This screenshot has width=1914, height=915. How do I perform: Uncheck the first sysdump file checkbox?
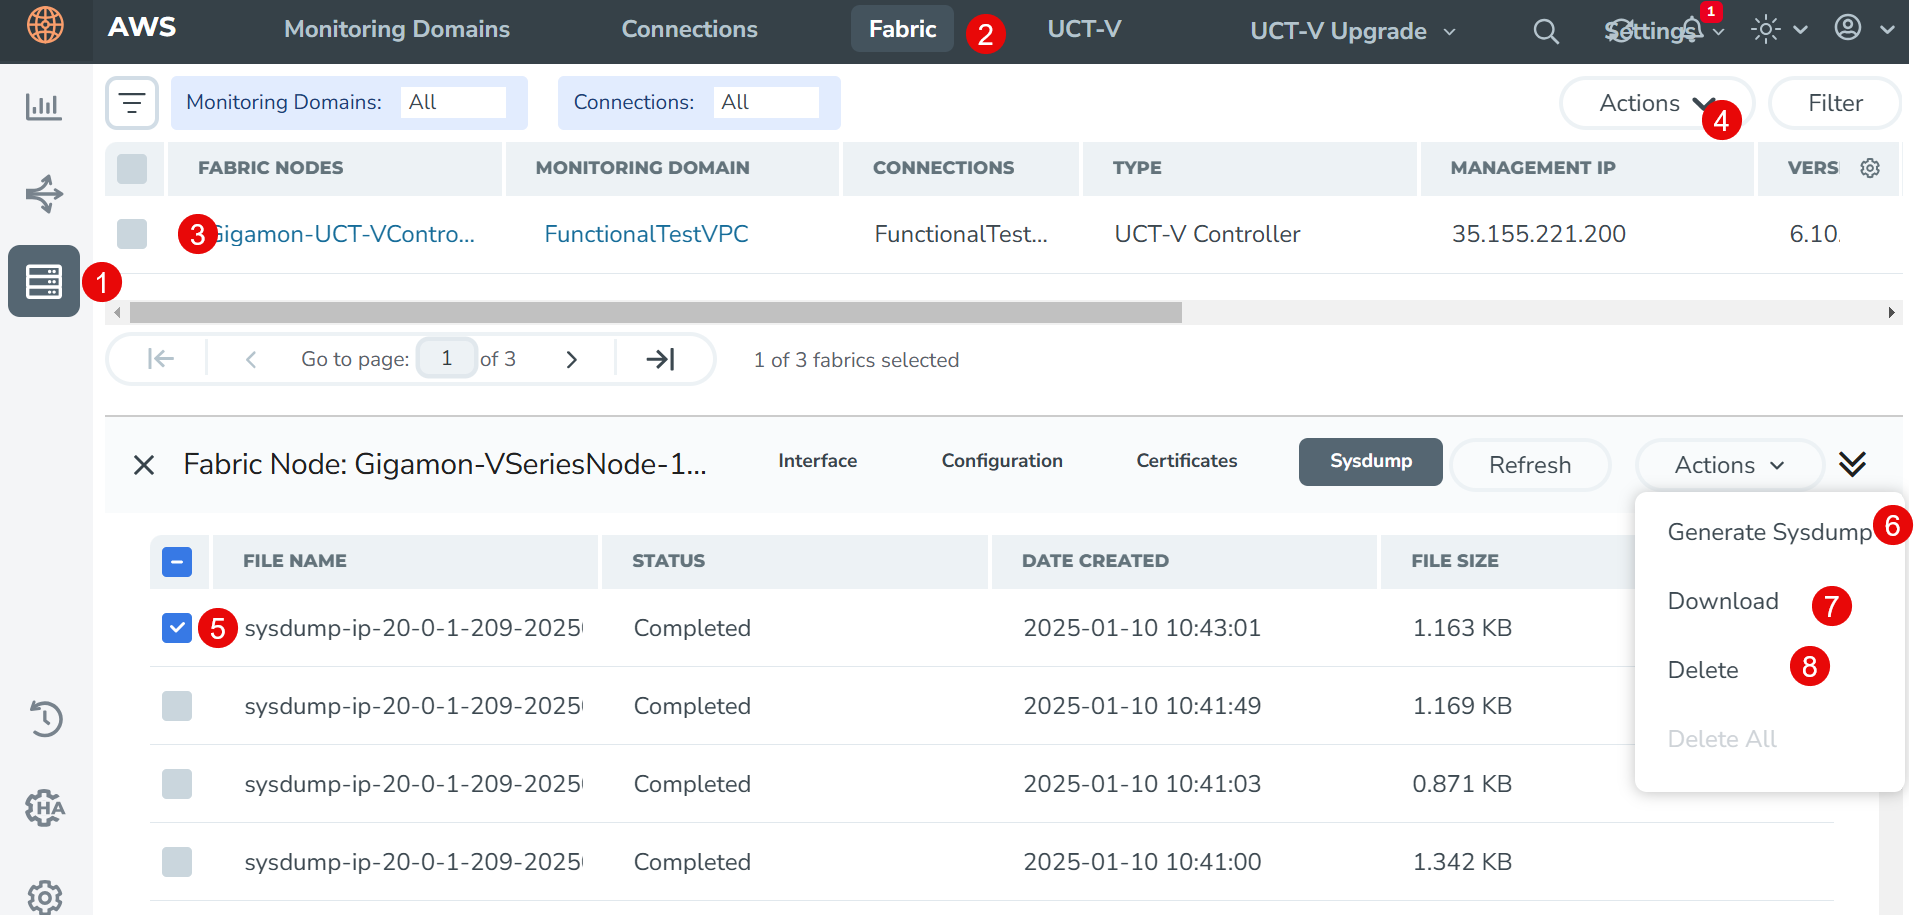click(x=177, y=628)
